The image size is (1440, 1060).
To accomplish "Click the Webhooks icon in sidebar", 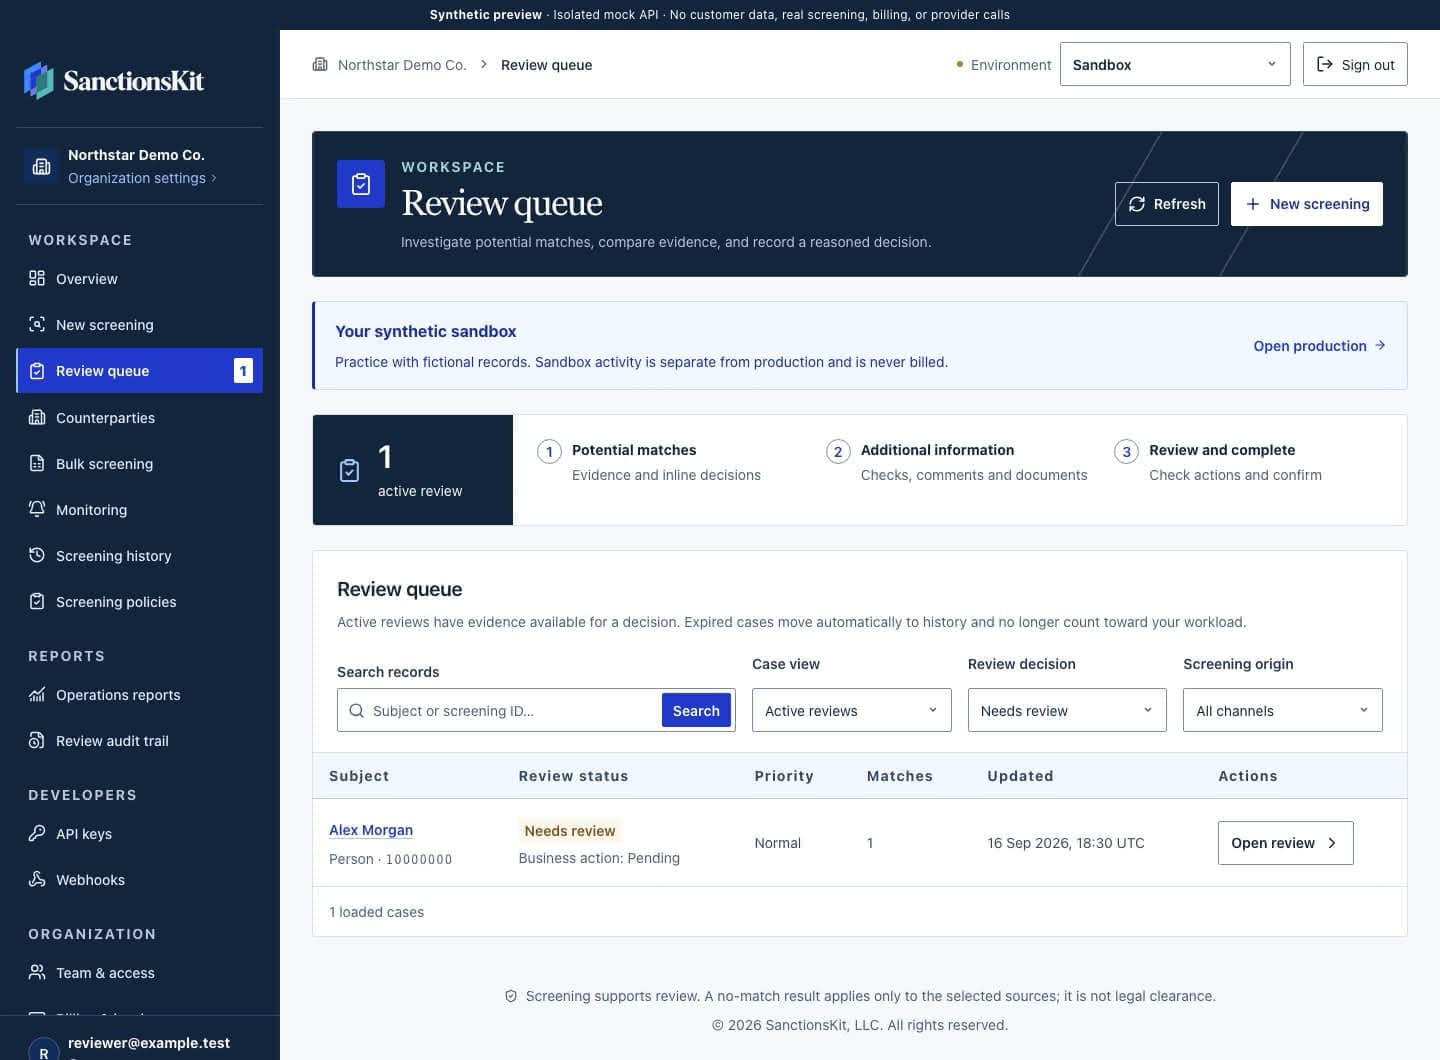I will (x=37, y=879).
